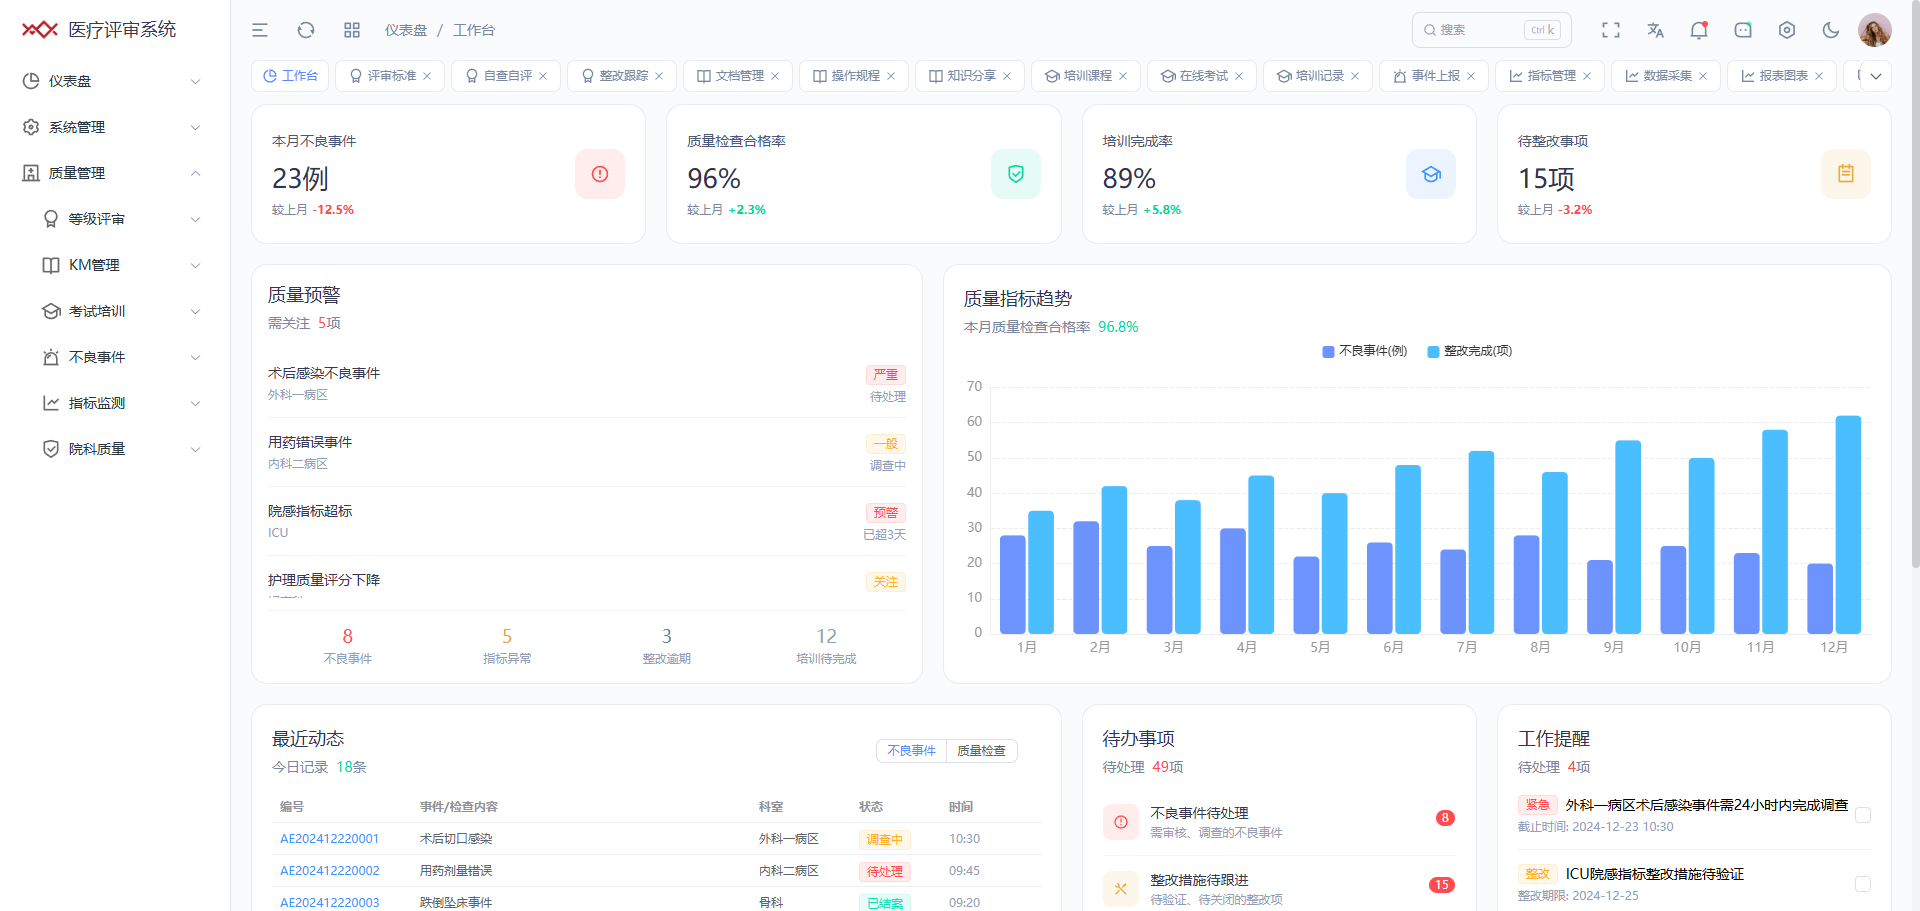Open the user avatar menu
The width and height of the screenshot is (1920, 911).
[x=1875, y=30]
